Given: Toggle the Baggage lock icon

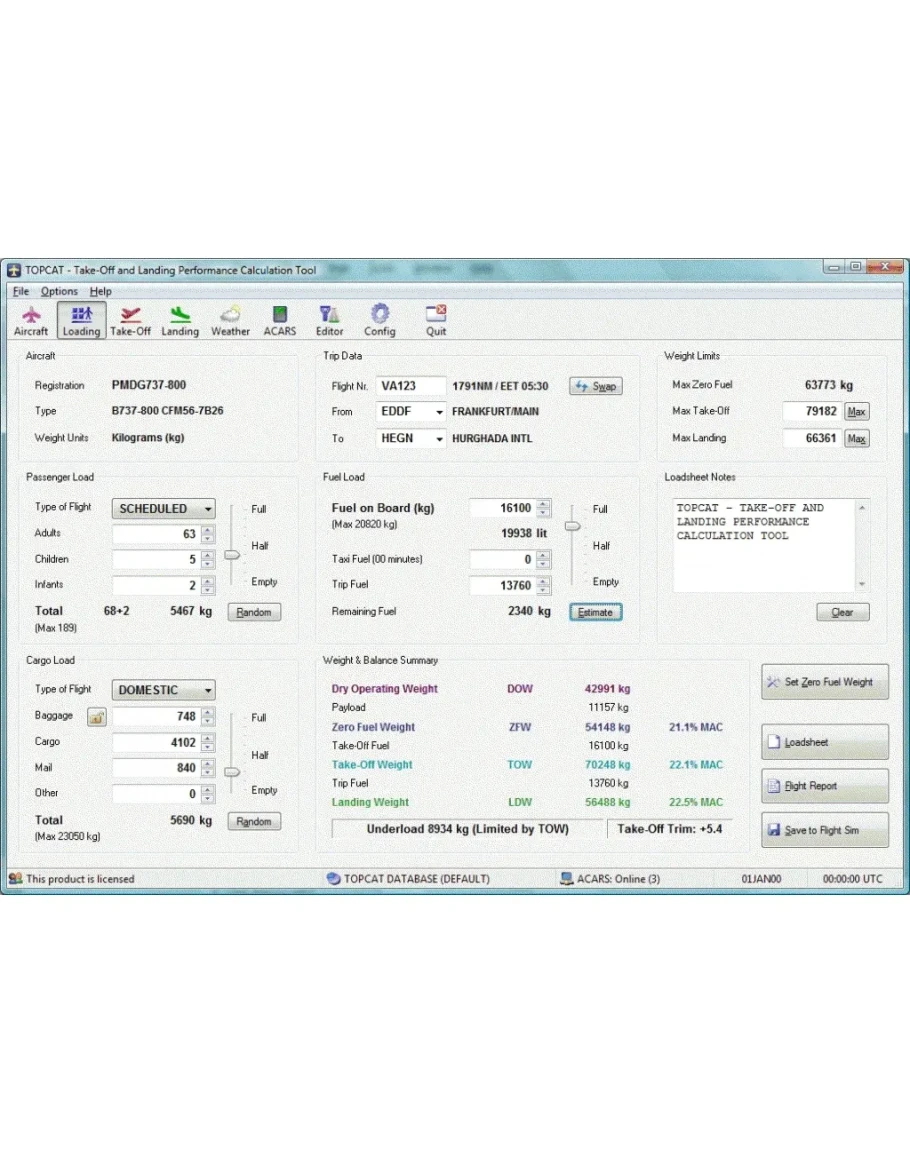Looking at the screenshot, I should 96,717.
